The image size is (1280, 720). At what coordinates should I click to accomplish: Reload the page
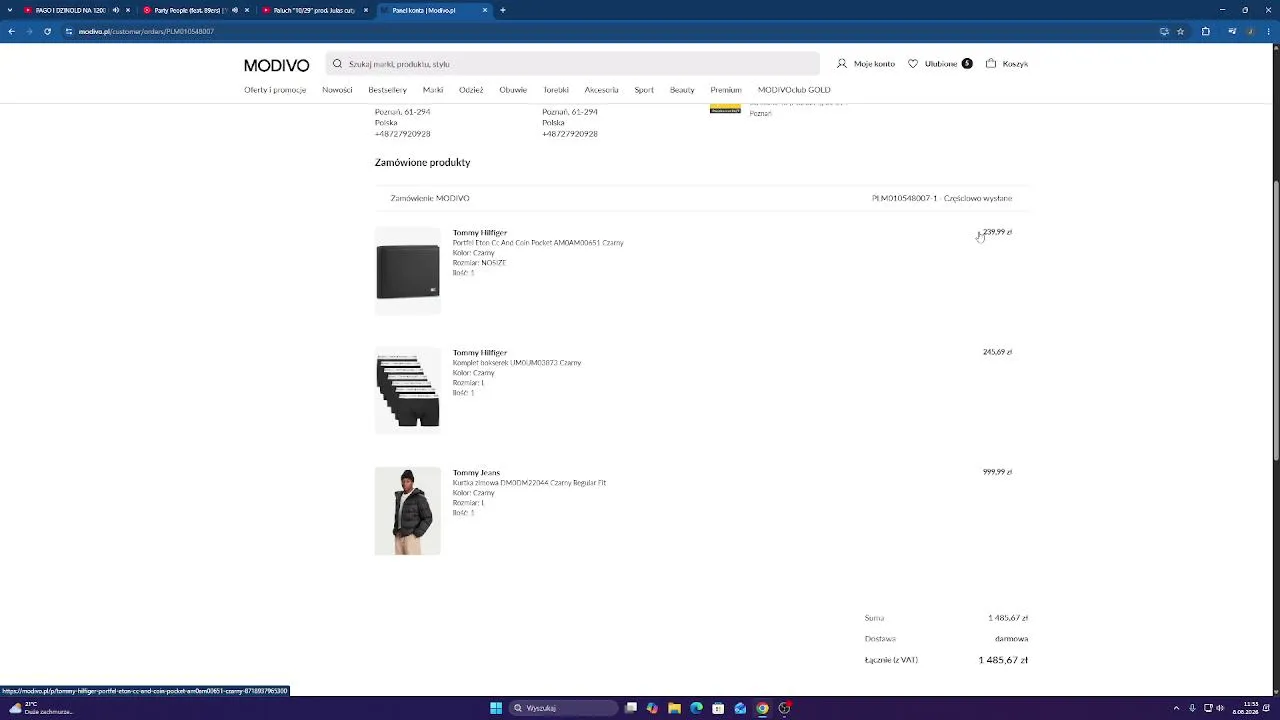coord(47,31)
